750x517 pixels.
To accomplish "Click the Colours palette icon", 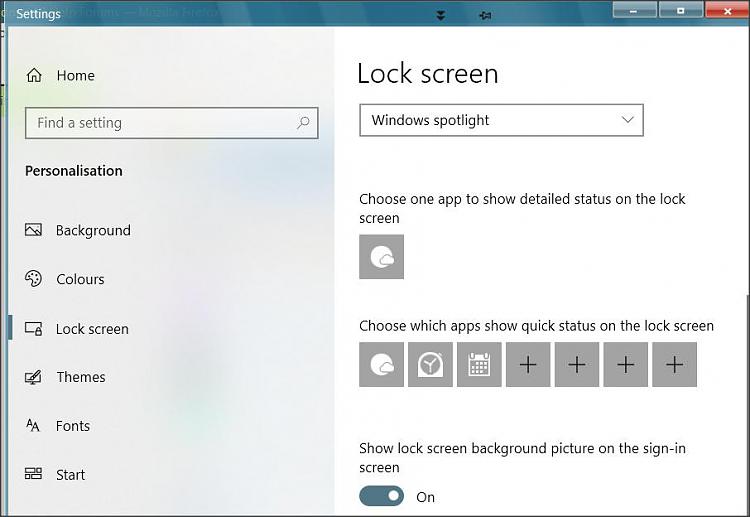I will (x=33, y=279).
